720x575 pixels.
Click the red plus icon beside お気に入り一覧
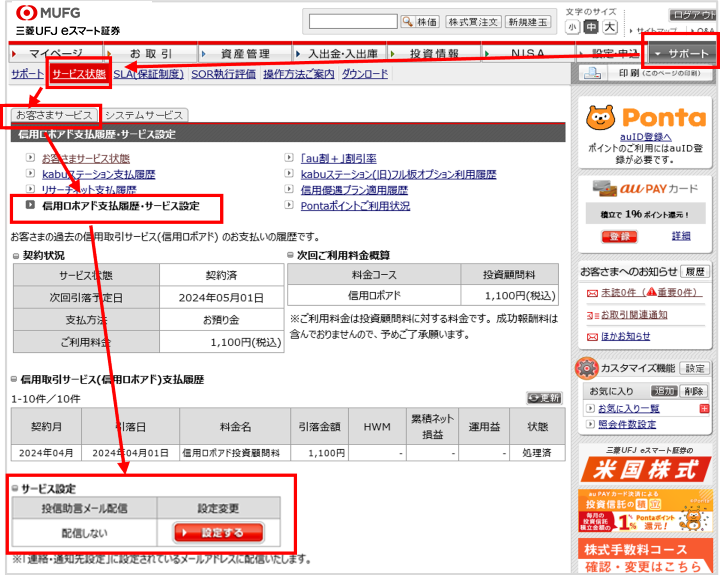704,408
